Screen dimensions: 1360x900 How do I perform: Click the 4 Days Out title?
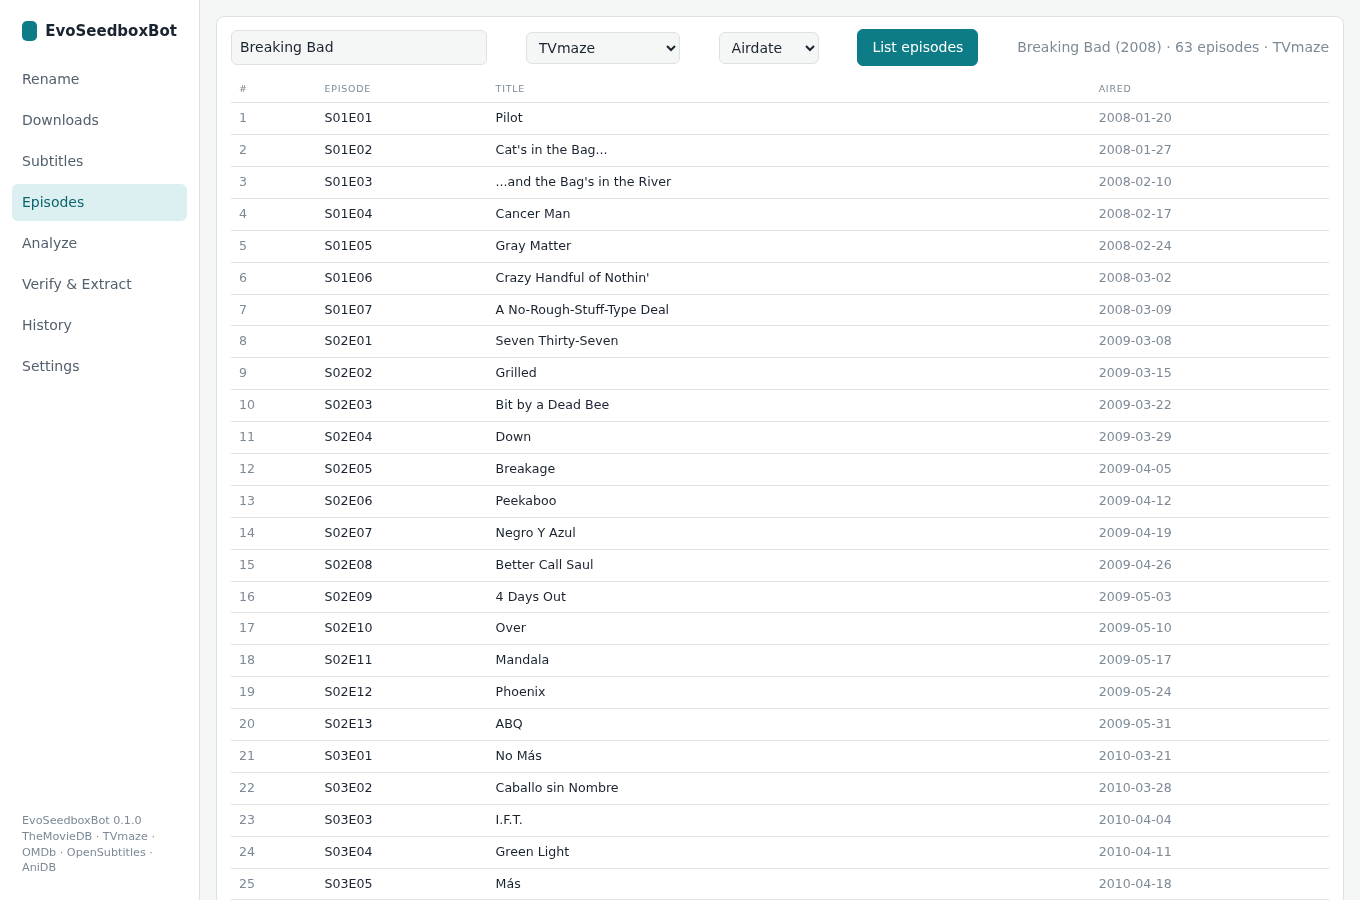coord(530,597)
